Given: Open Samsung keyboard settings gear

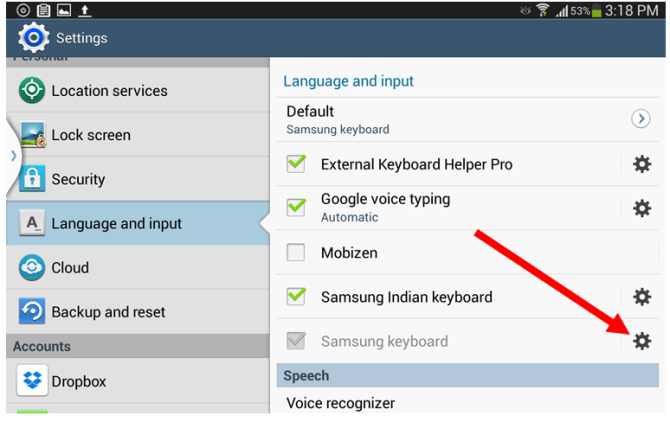Looking at the screenshot, I should pyautogui.click(x=641, y=341).
